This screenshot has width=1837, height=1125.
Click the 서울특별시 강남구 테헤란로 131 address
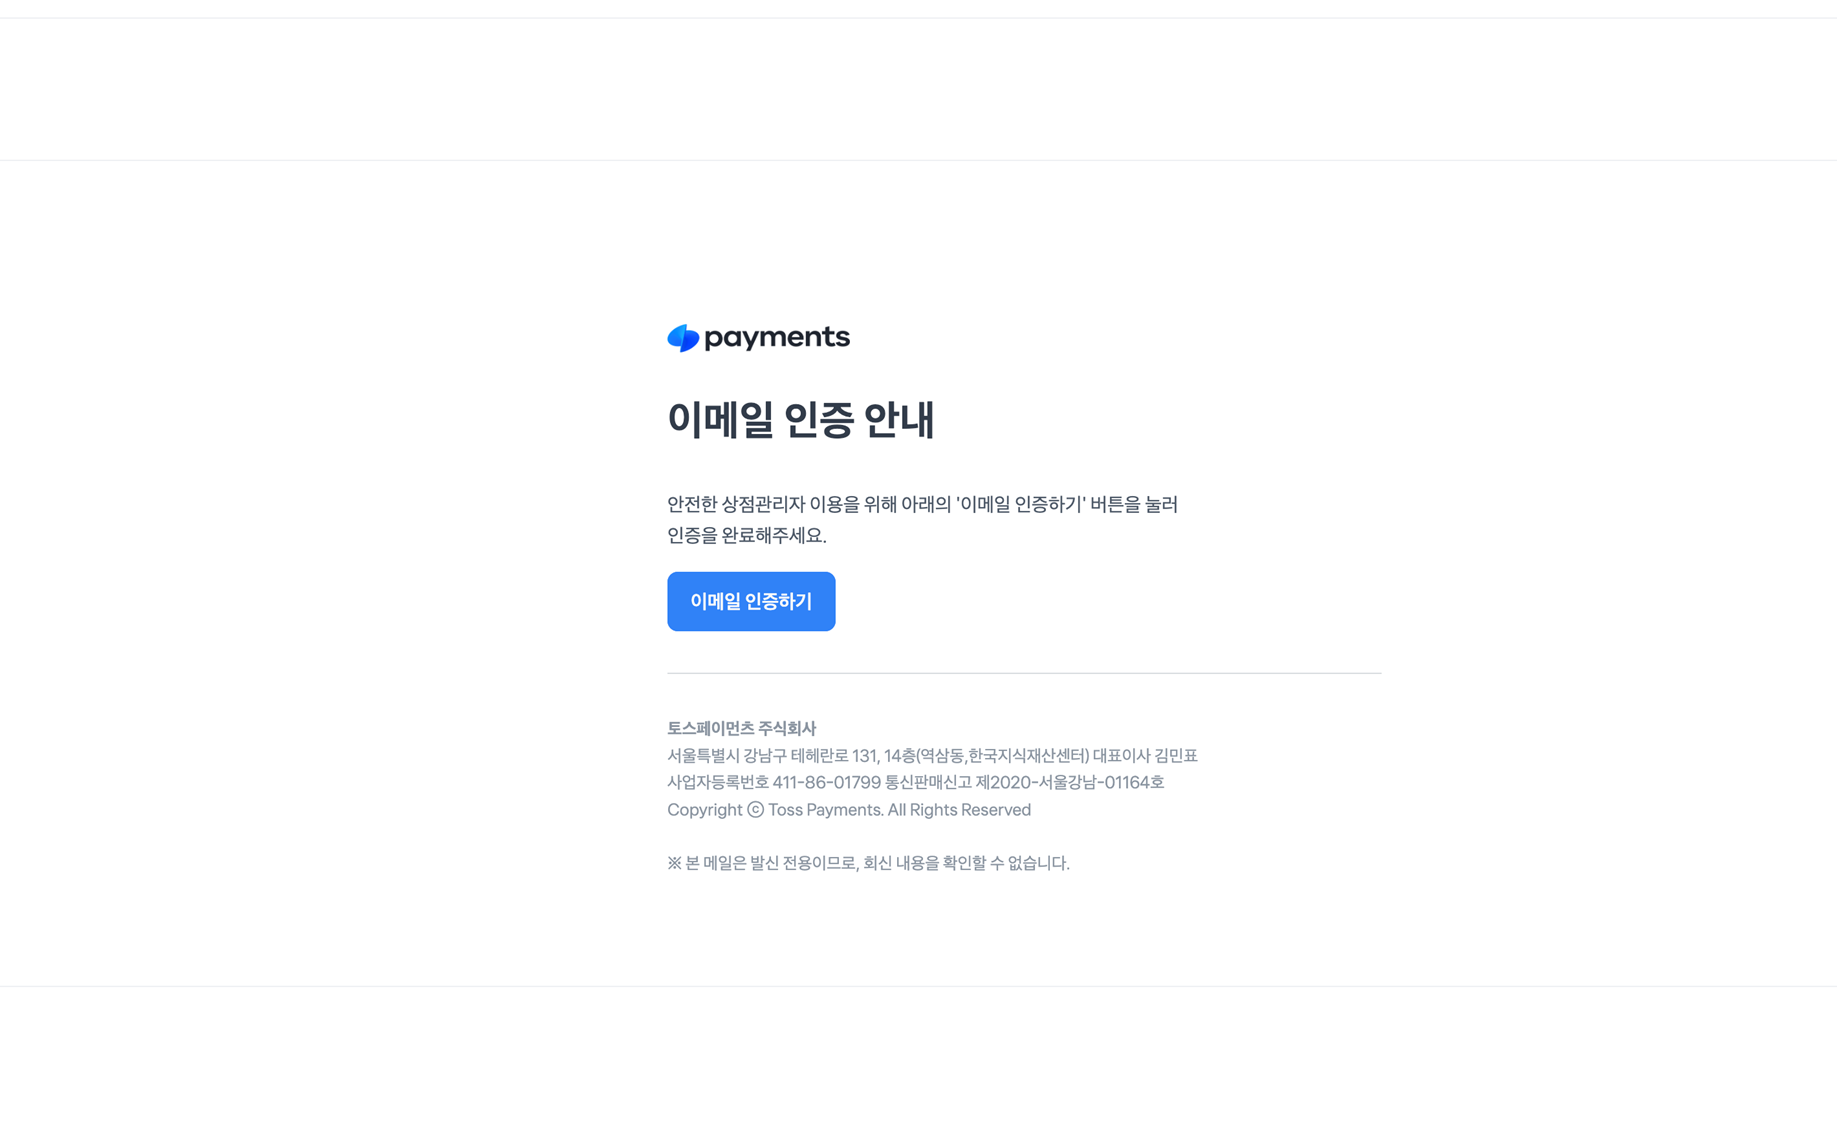(773, 756)
